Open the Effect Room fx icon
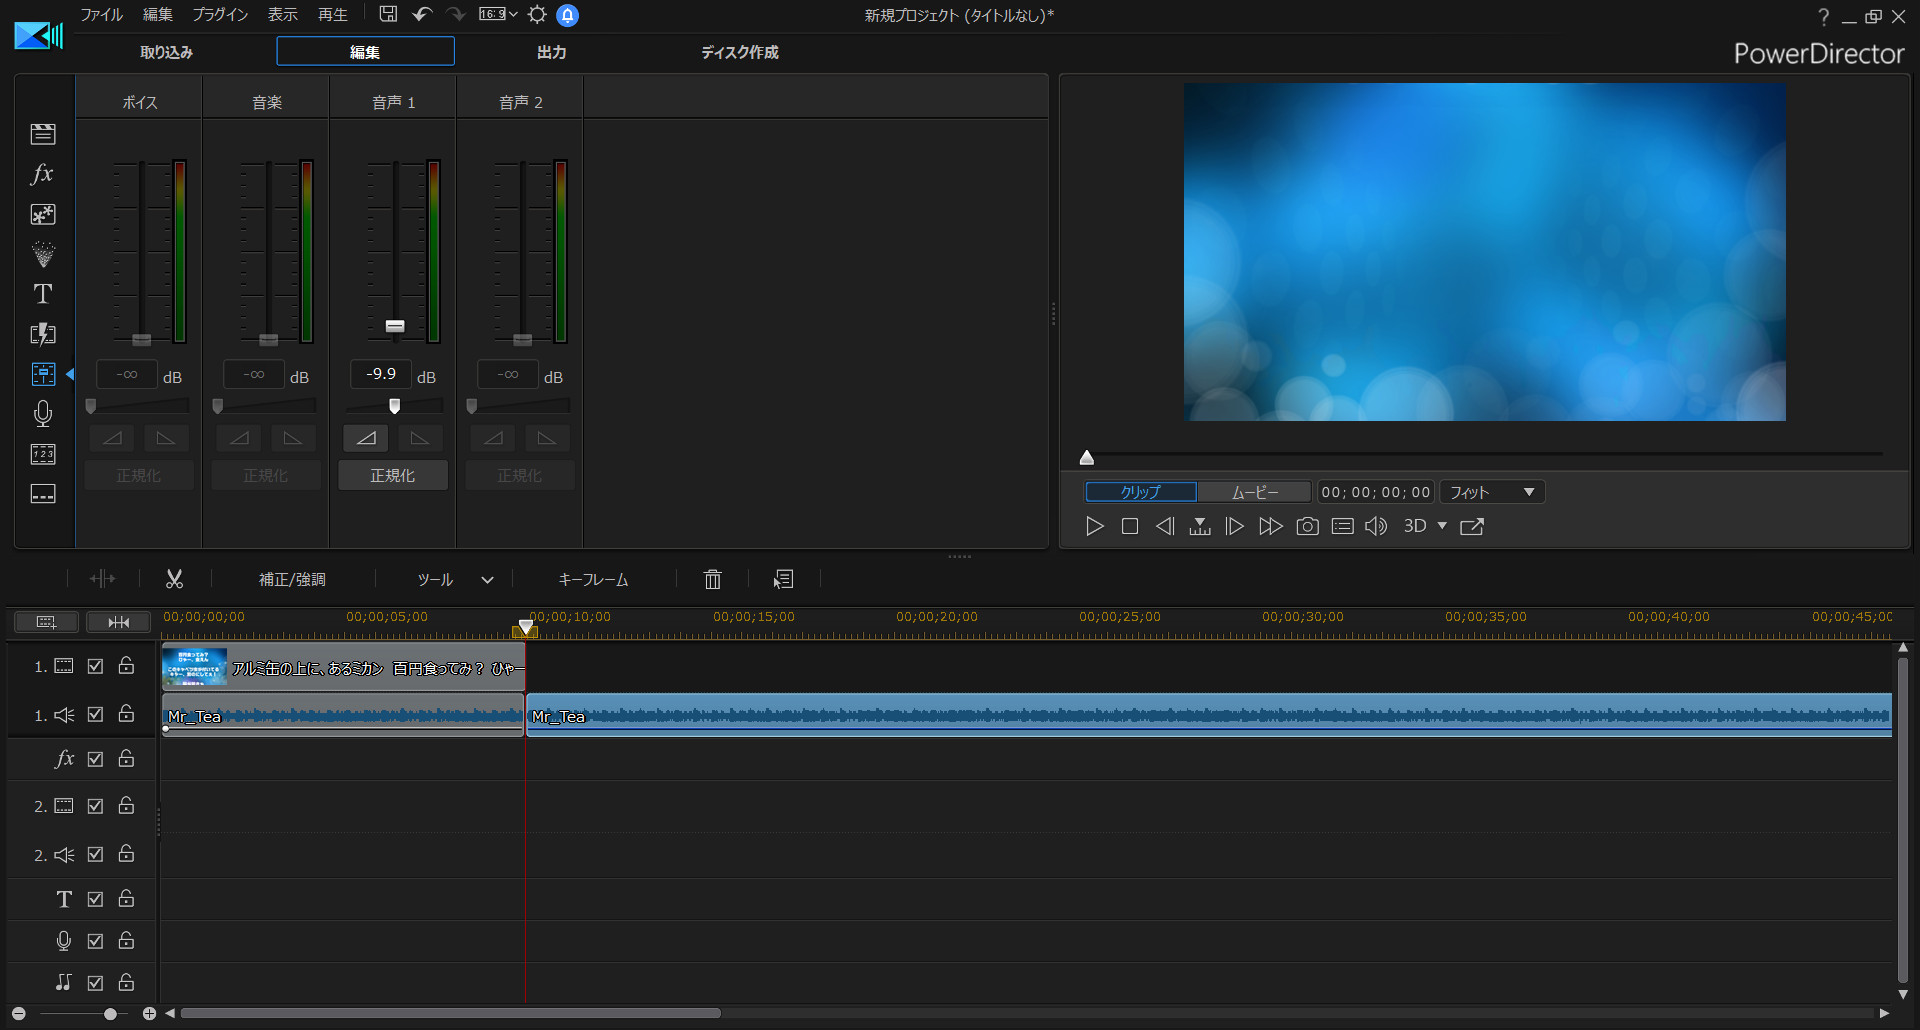1920x1030 pixels. click(x=43, y=174)
